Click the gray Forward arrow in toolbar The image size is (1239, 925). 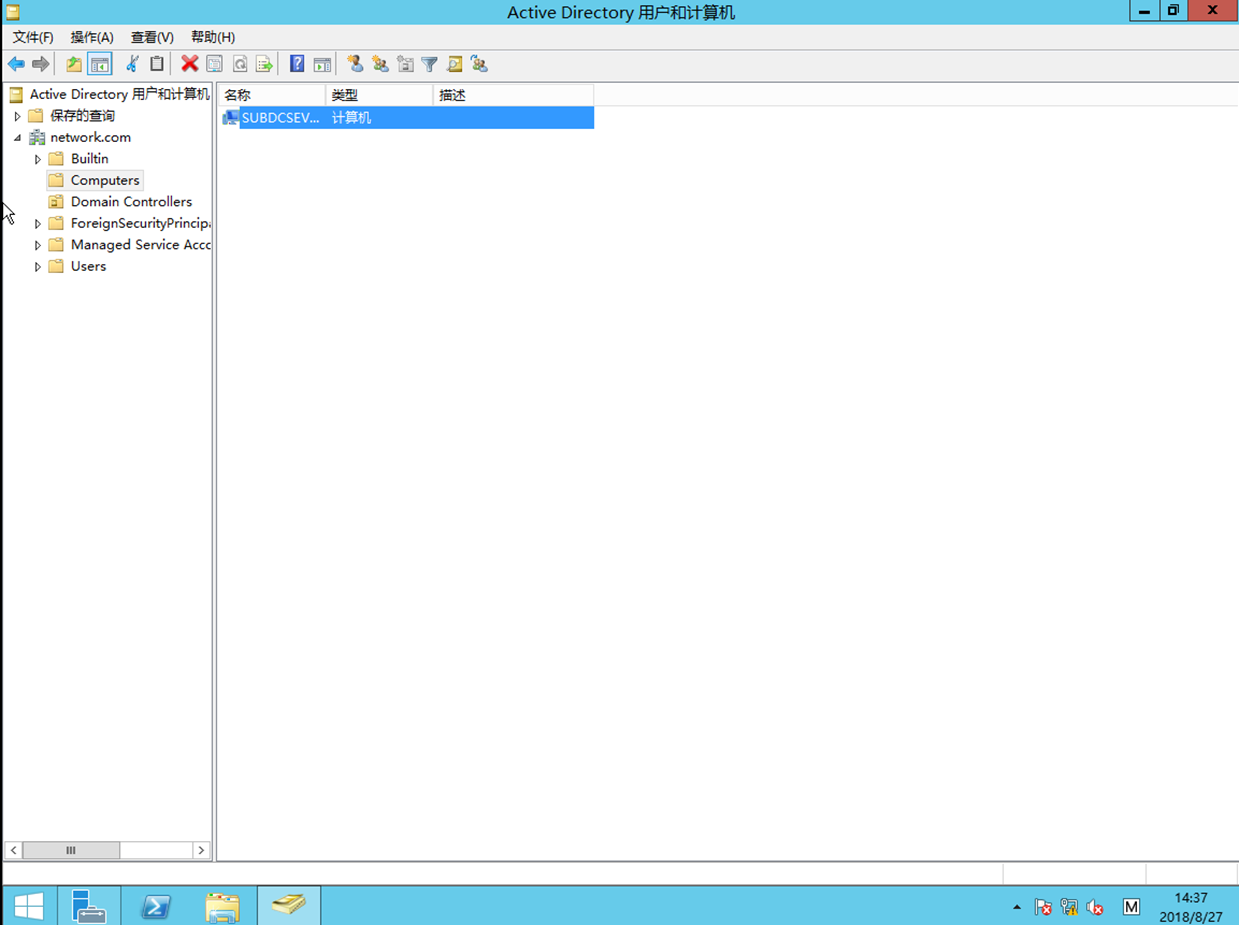(x=40, y=64)
